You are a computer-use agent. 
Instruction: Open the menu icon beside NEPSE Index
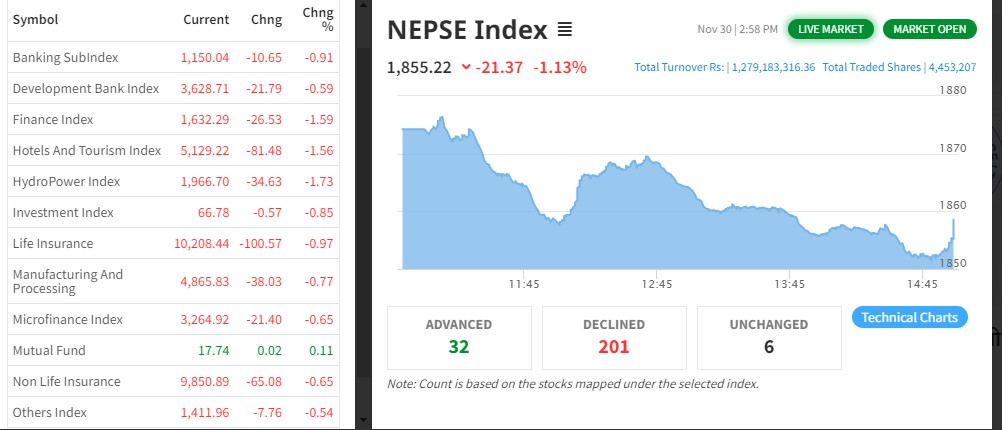(x=564, y=30)
